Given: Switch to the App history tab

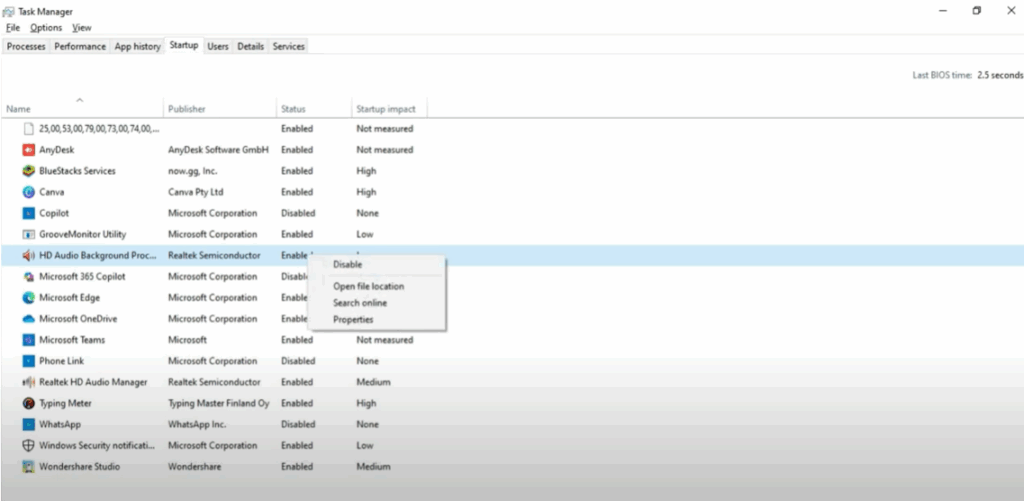Looking at the screenshot, I should (x=137, y=46).
